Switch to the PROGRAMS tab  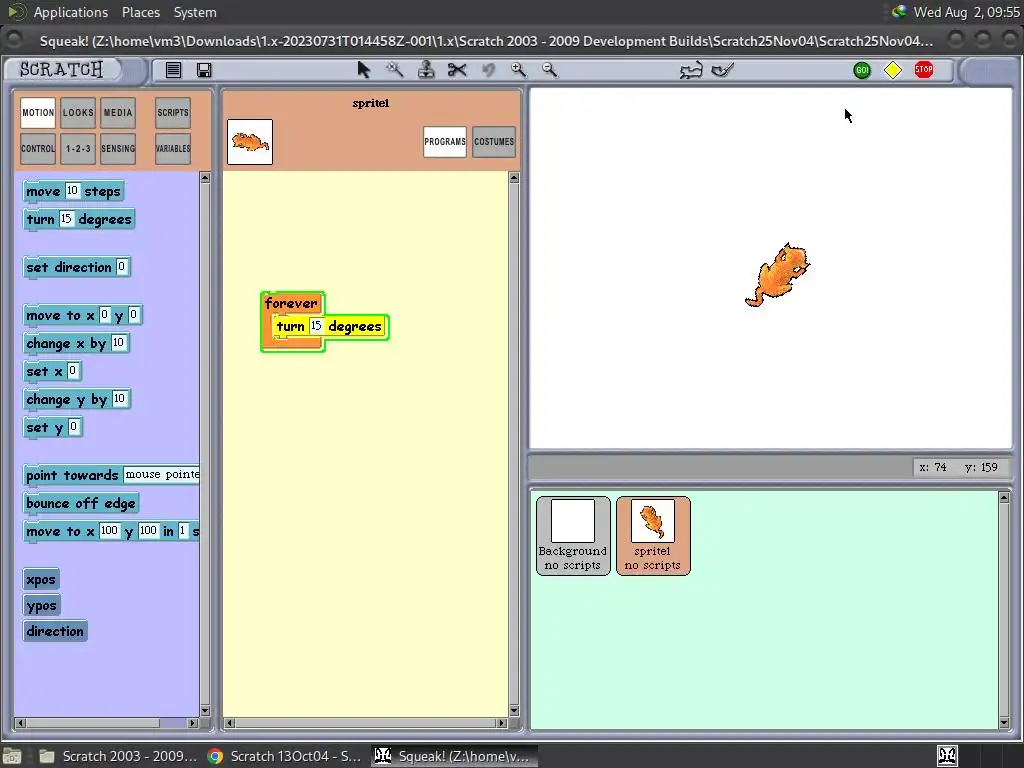coord(445,142)
